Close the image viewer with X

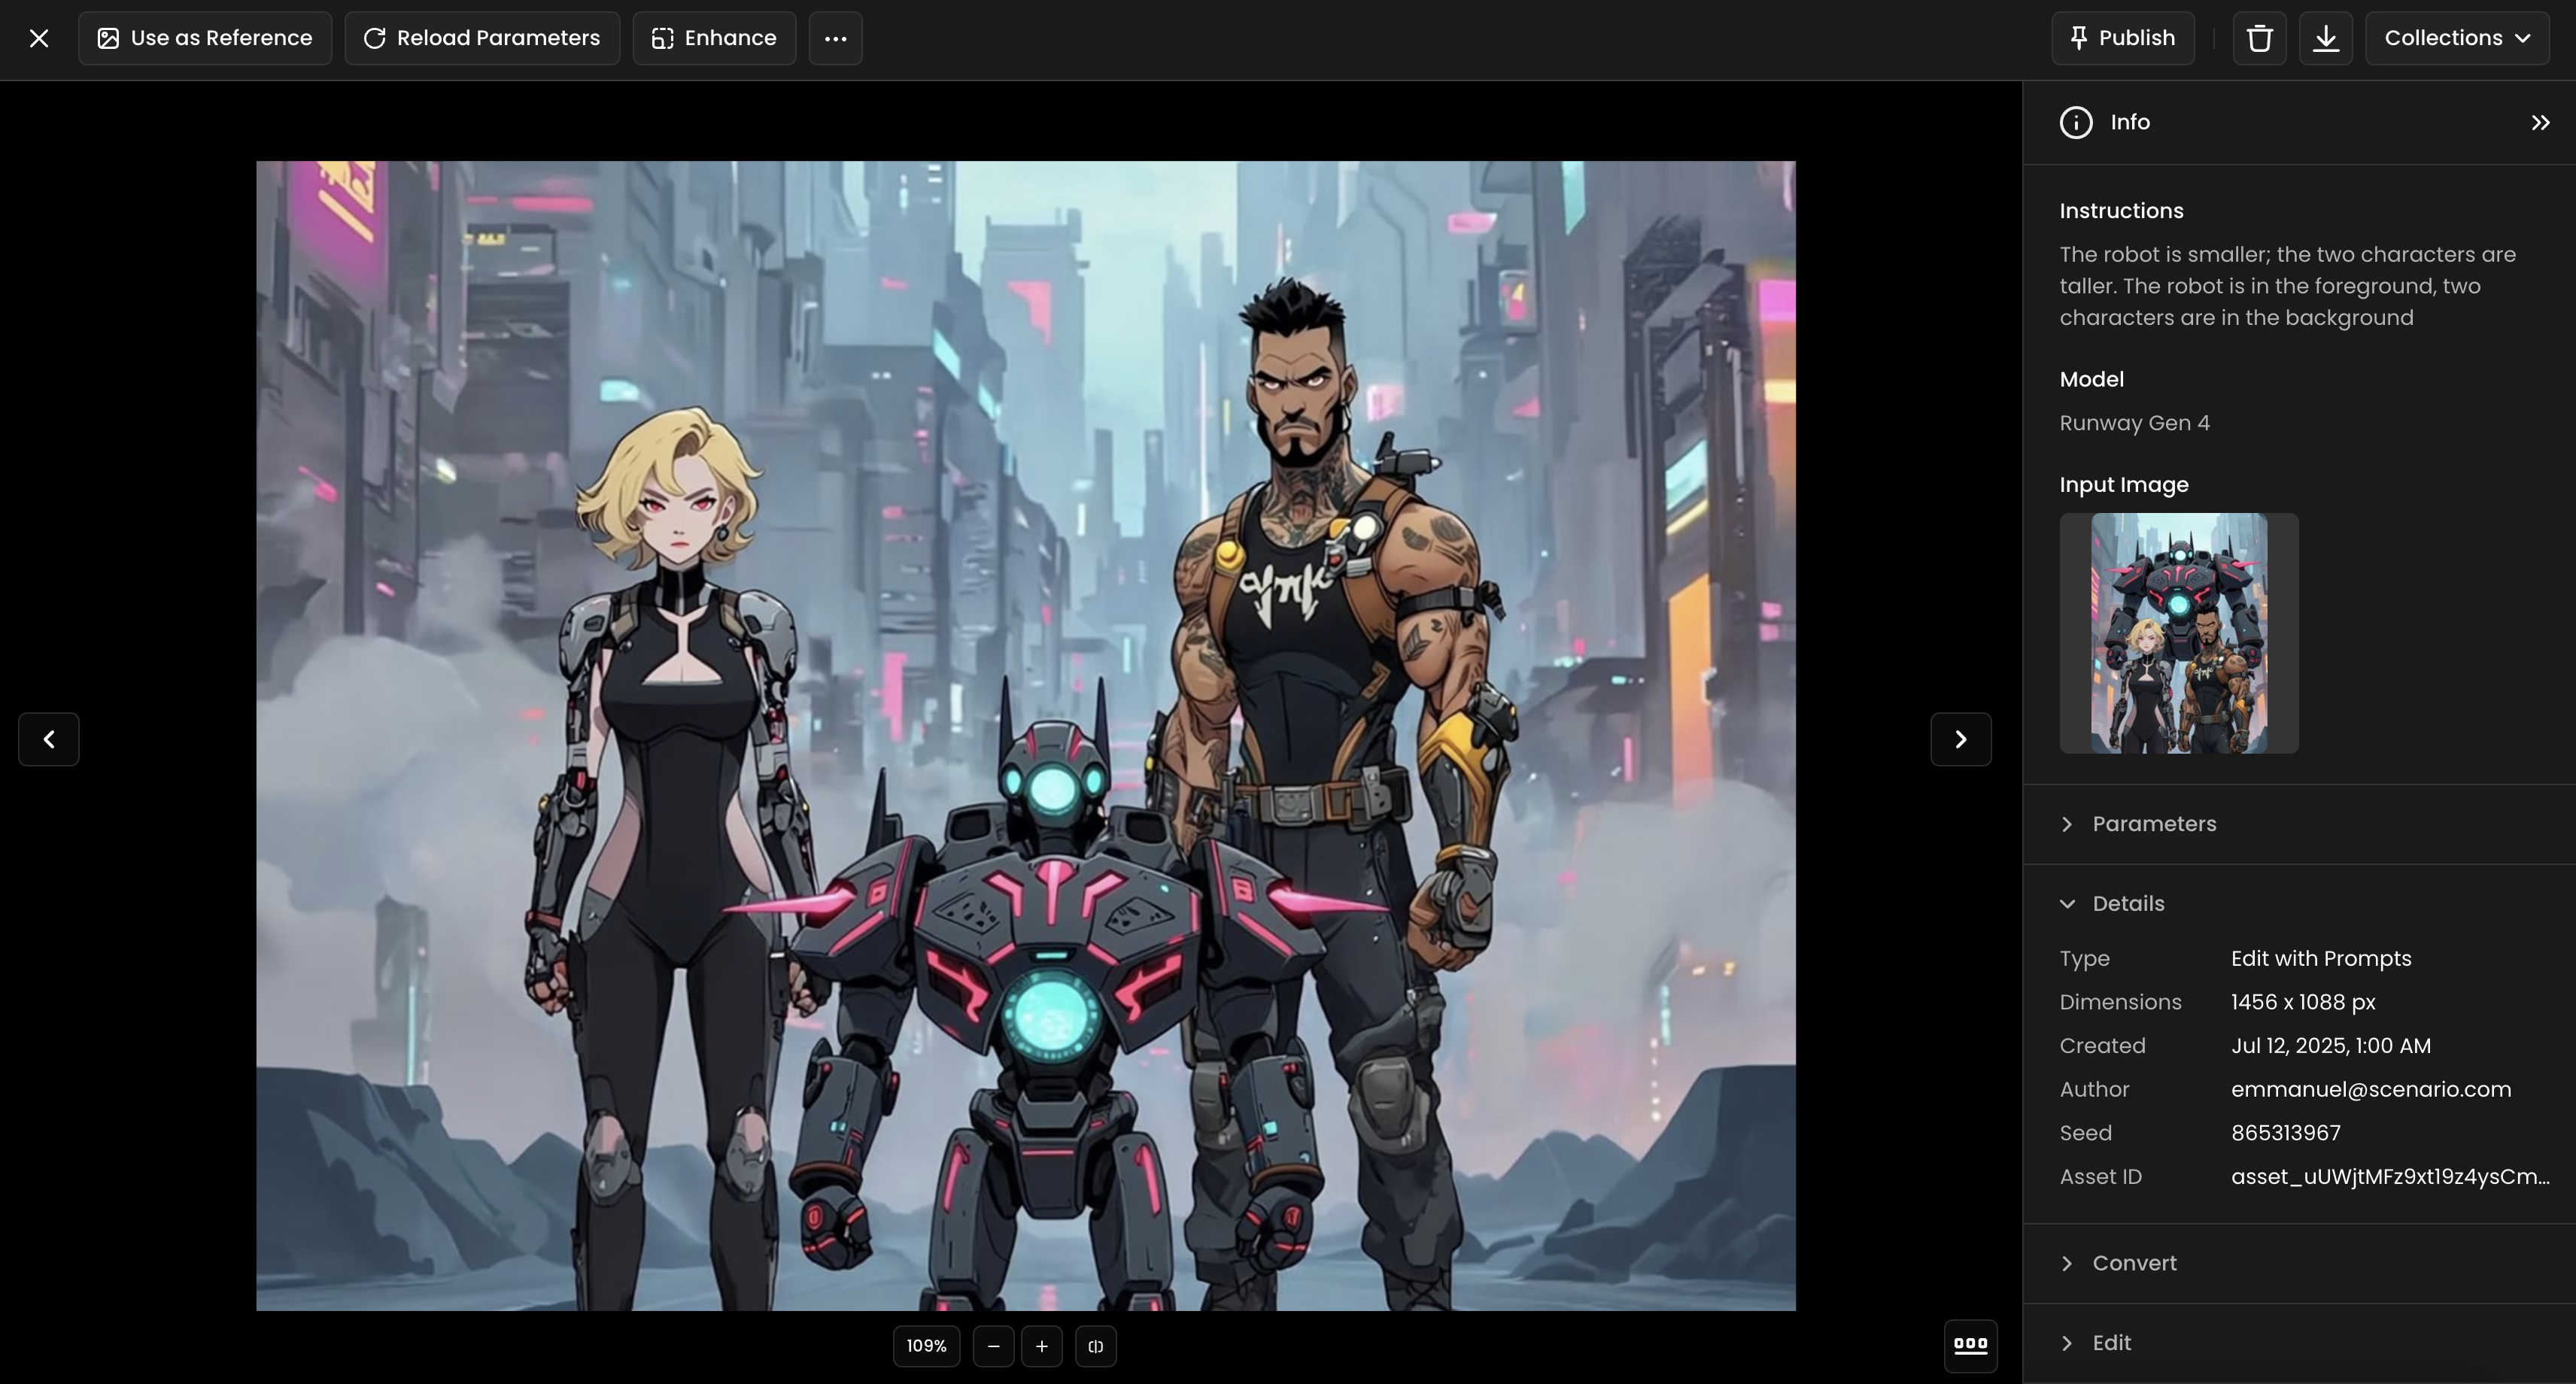(x=39, y=38)
